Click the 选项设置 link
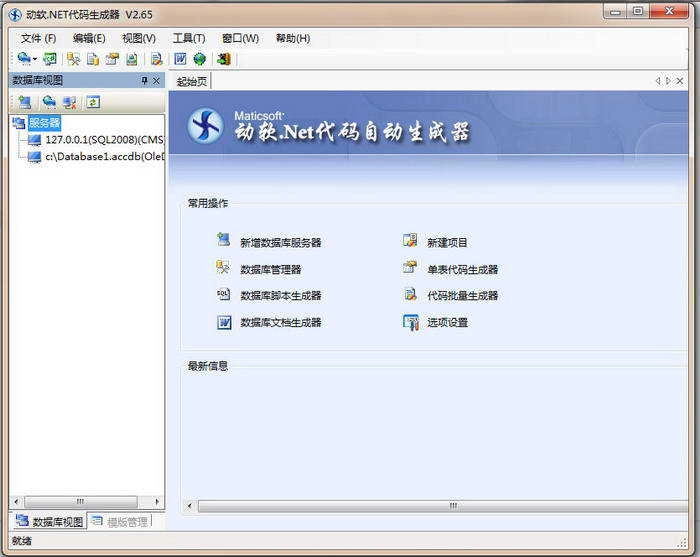Viewport: 700px width, 557px height. 447,322
